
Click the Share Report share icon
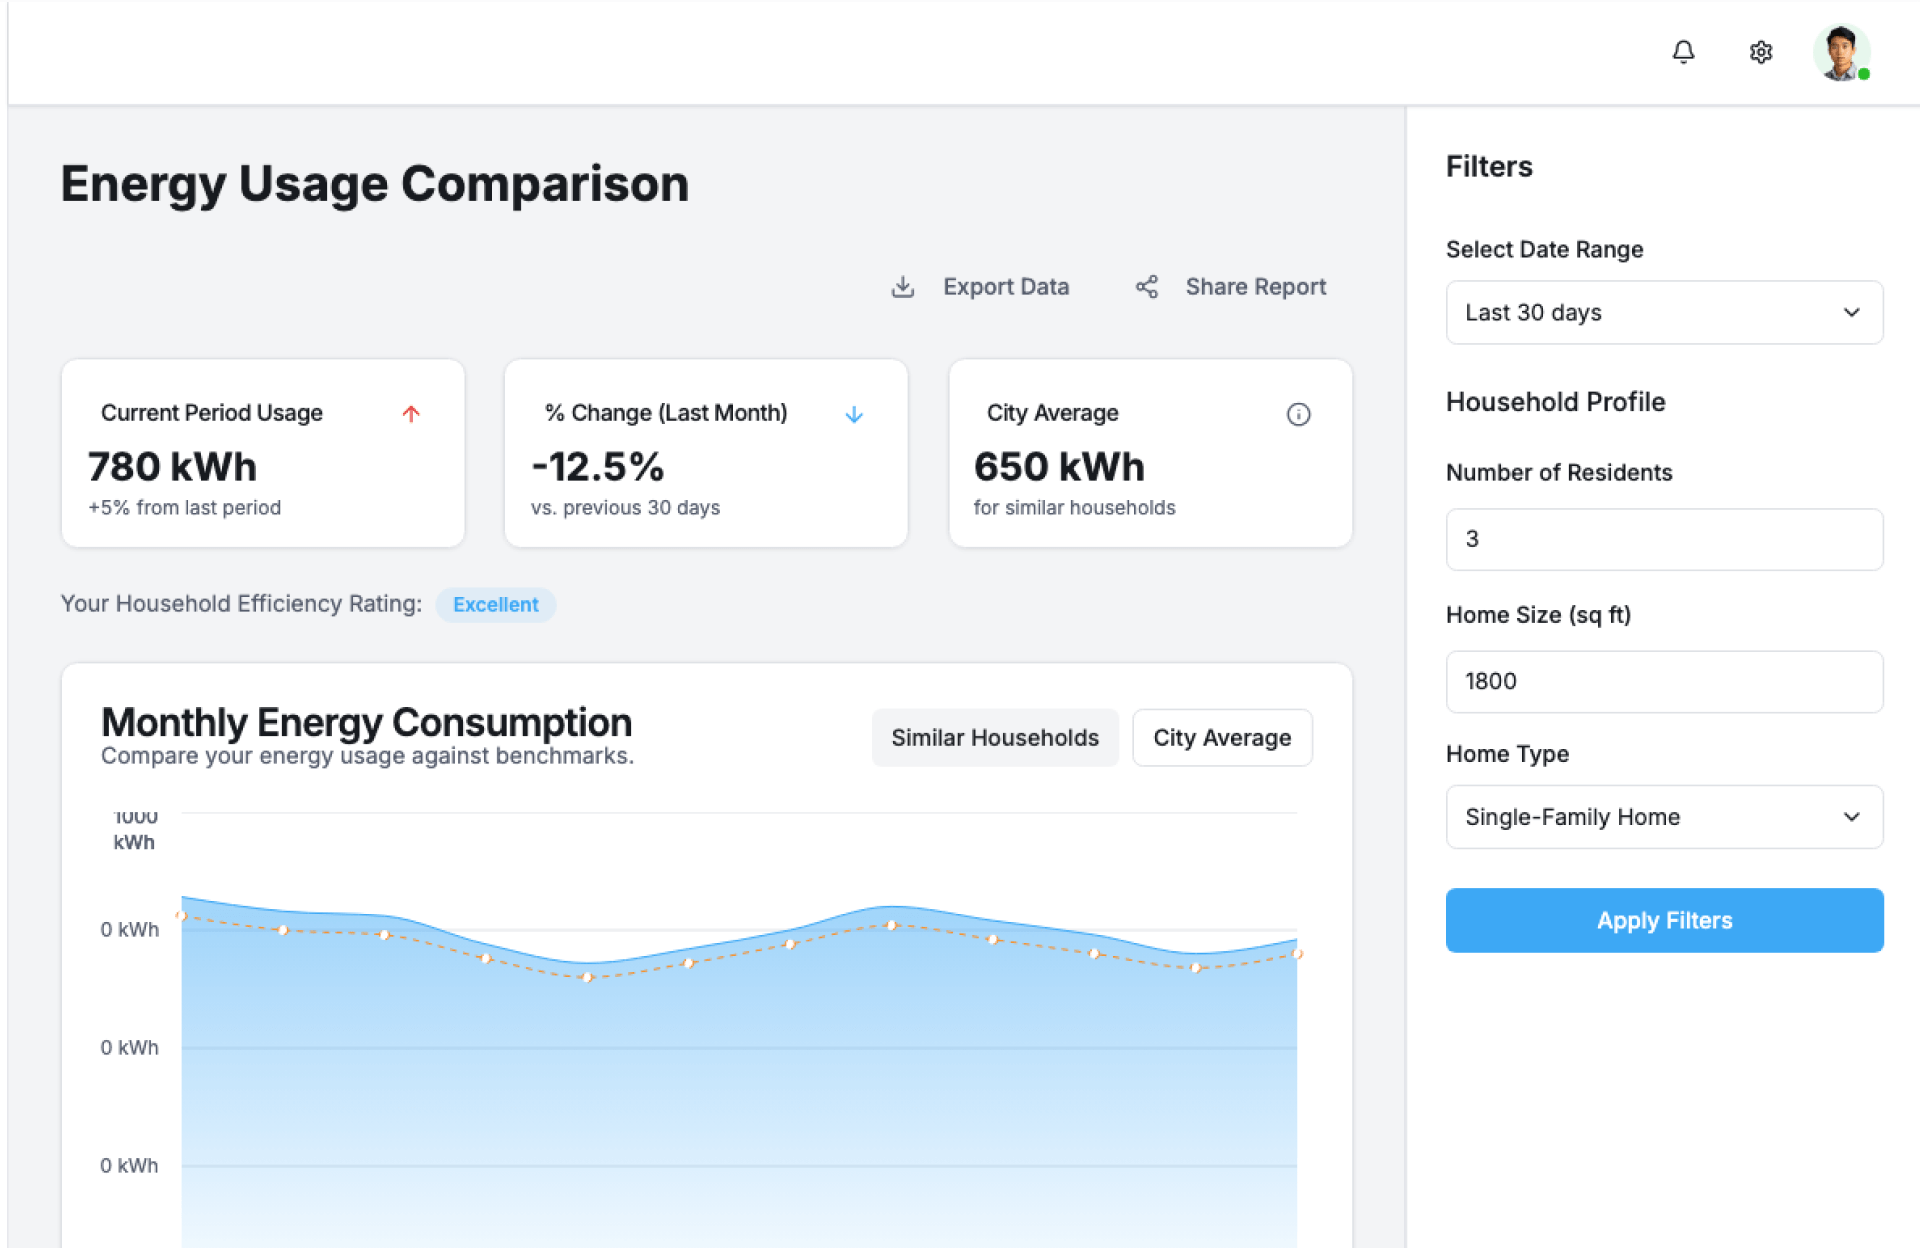(x=1147, y=287)
